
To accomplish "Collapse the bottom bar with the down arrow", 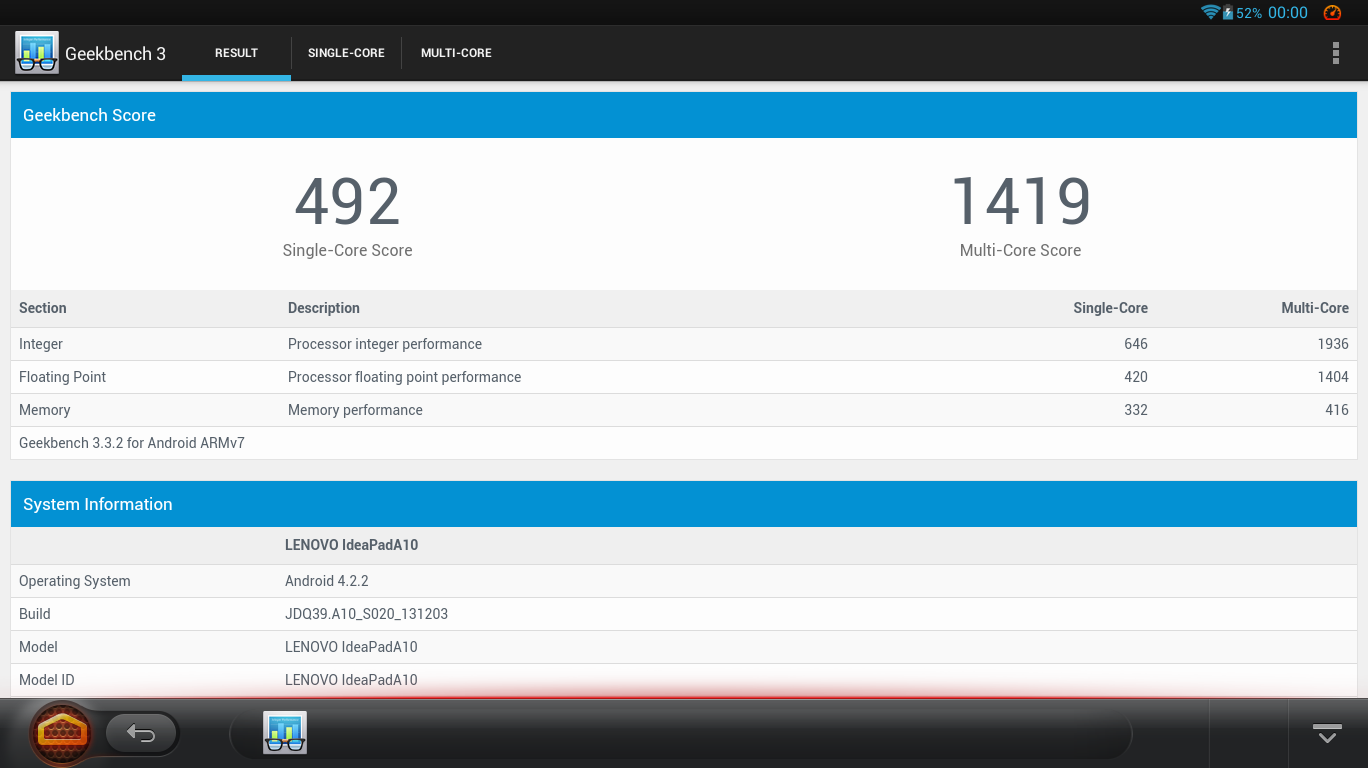I will click(1327, 734).
